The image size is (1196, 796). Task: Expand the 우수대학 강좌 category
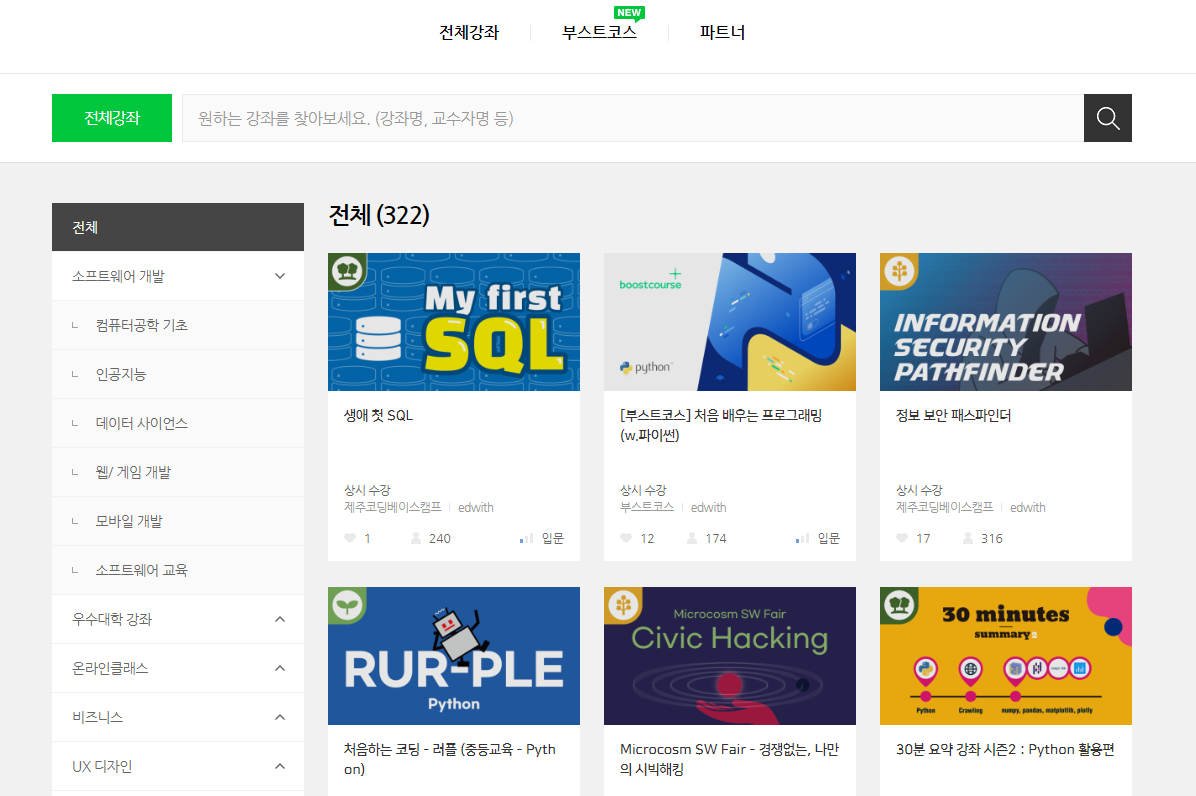coord(280,619)
